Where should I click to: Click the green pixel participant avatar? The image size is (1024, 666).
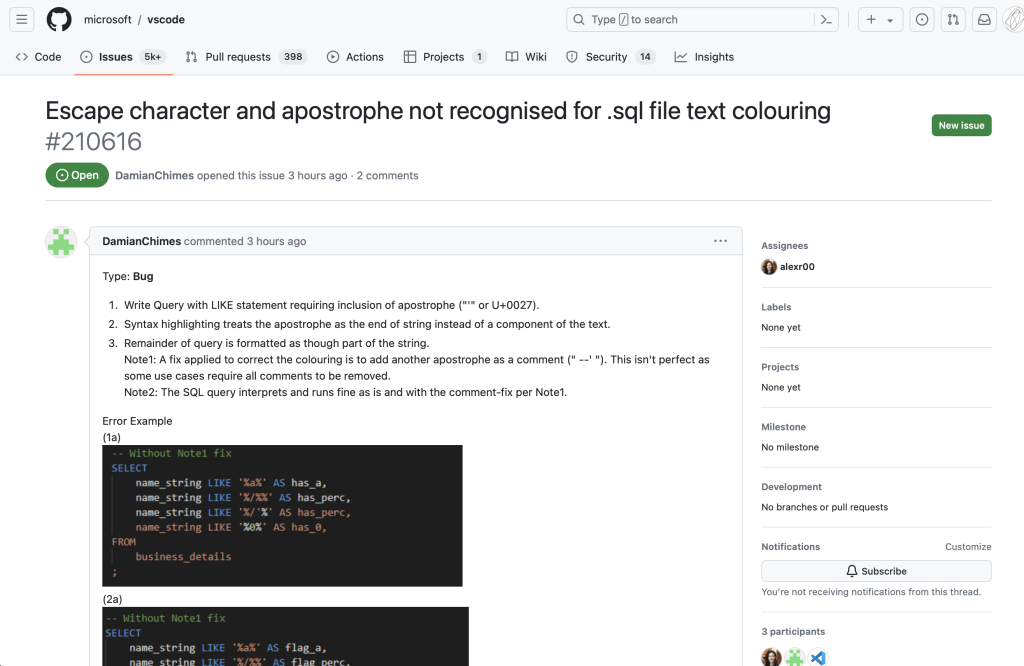(x=795, y=657)
